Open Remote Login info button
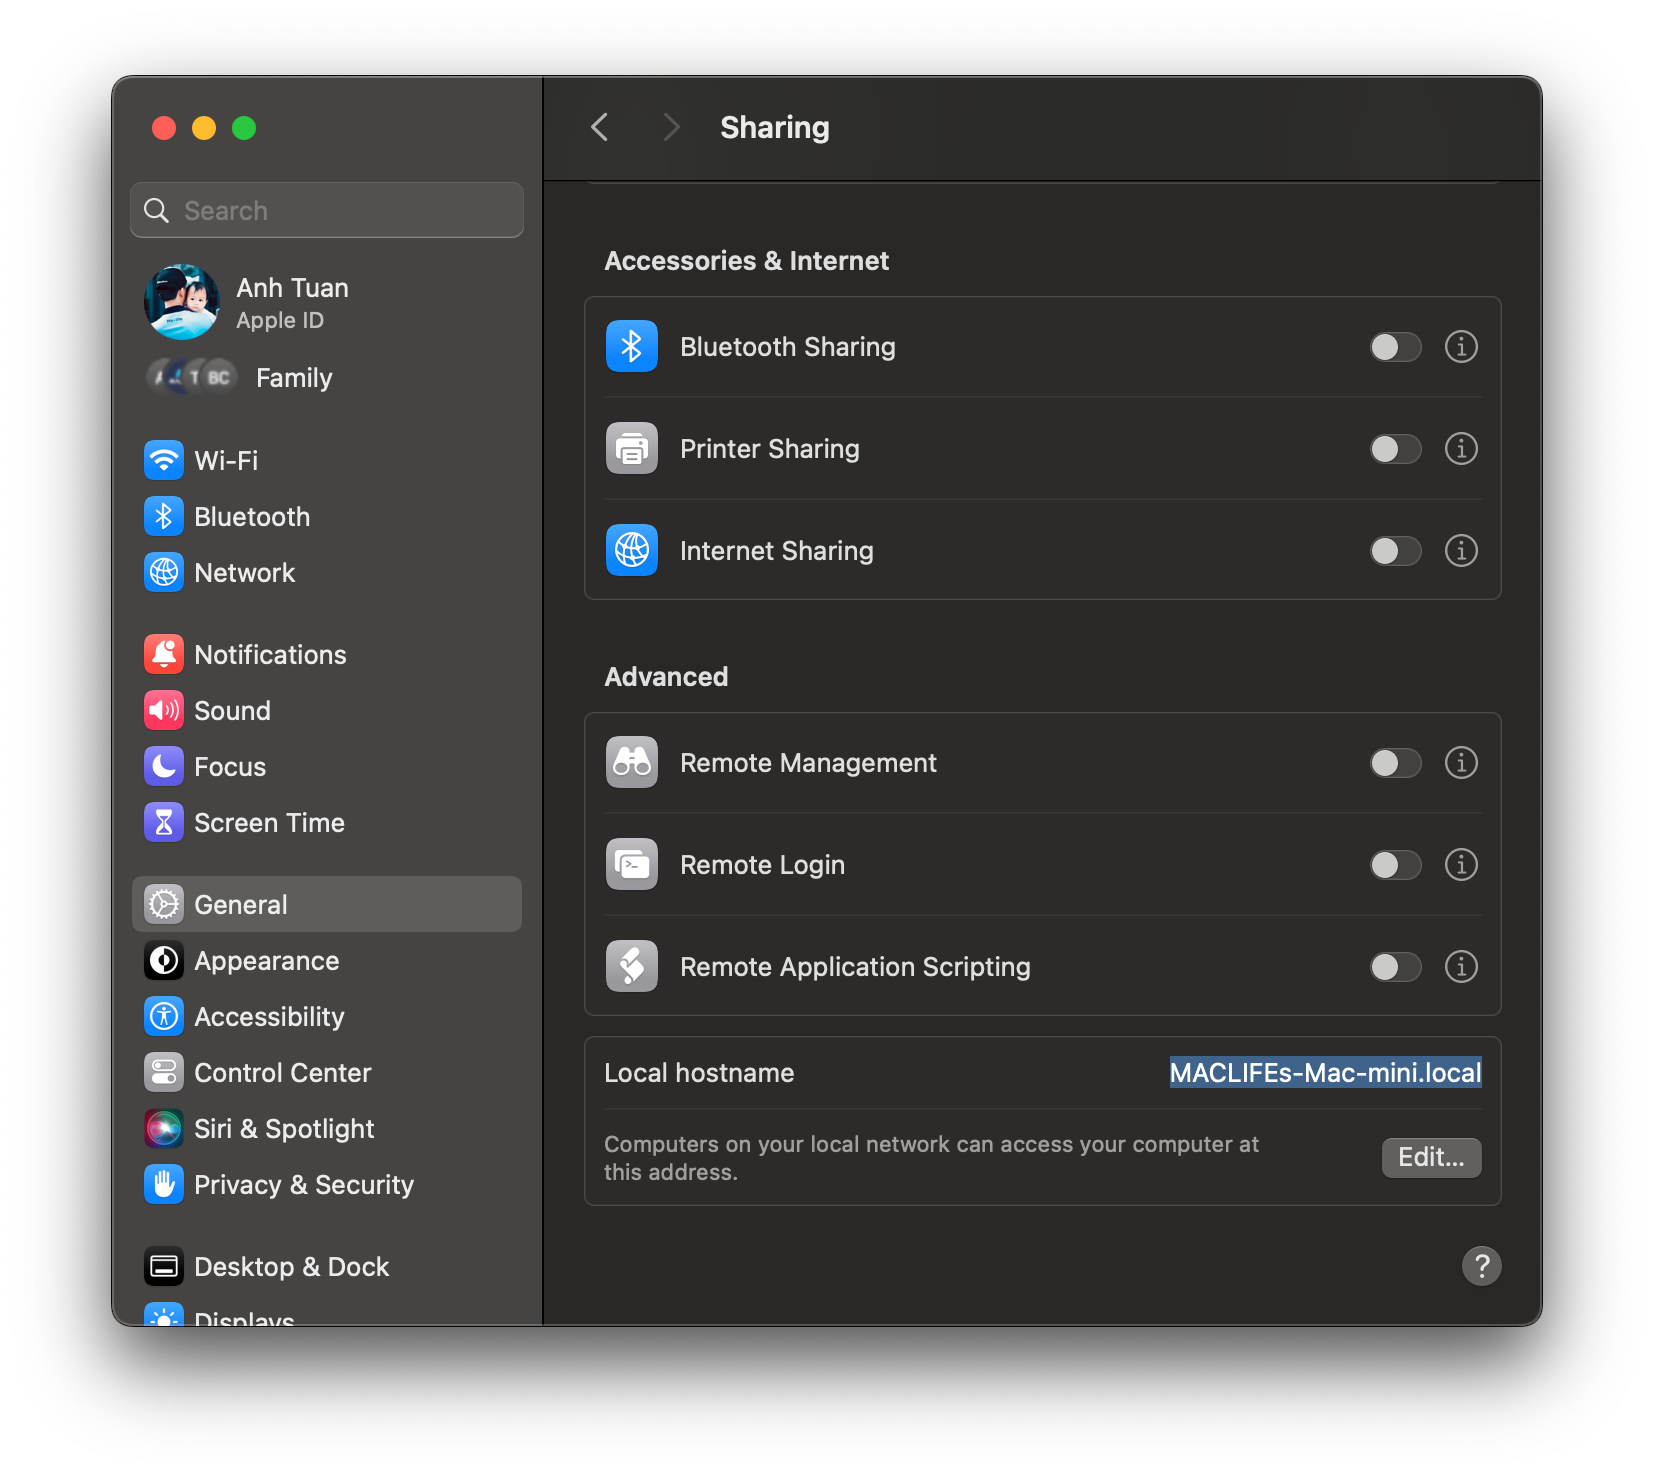 point(1461,865)
